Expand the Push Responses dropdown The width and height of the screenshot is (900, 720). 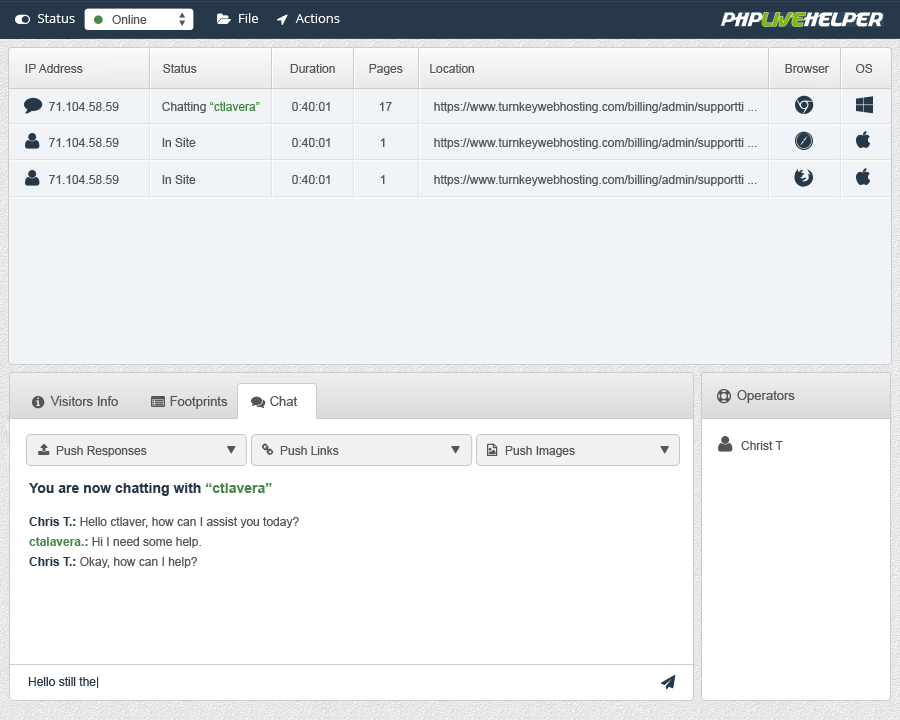coord(136,450)
